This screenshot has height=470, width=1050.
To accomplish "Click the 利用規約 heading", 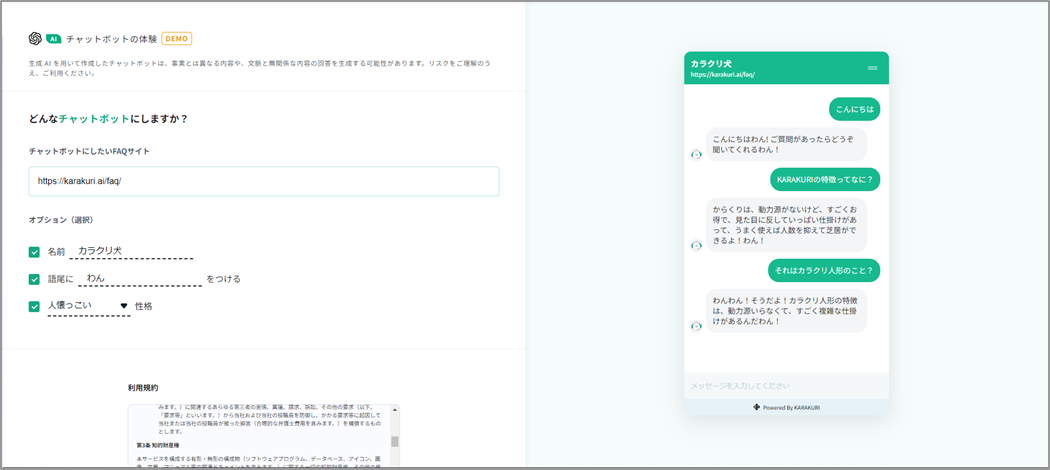I will click(143, 388).
